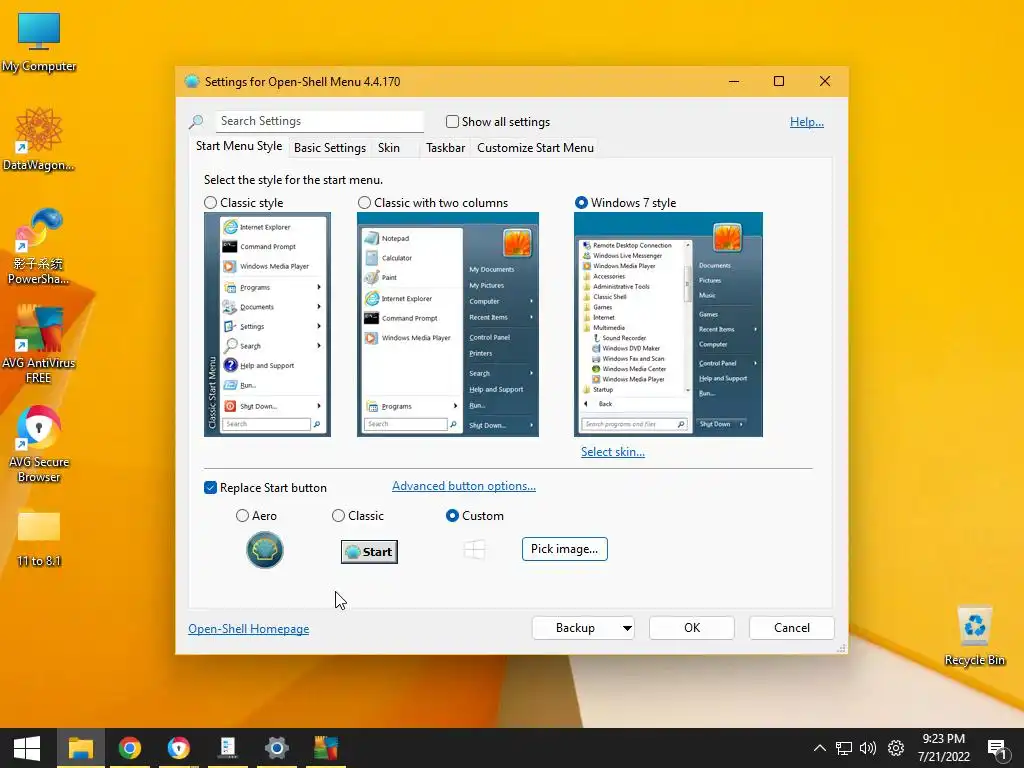Open the gear settings app on taskbar
Screen dimensions: 1024x768
tap(276, 748)
